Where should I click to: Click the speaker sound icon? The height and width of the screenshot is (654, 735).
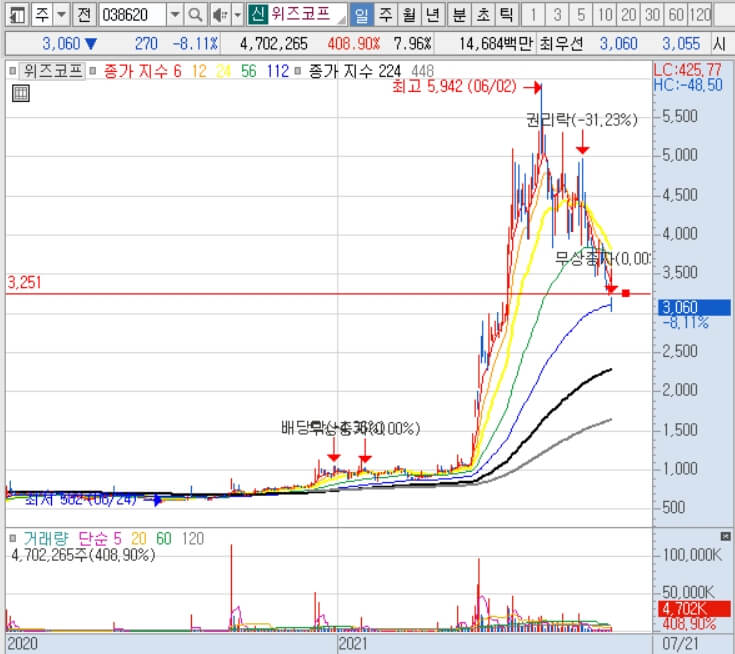click(220, 15)
